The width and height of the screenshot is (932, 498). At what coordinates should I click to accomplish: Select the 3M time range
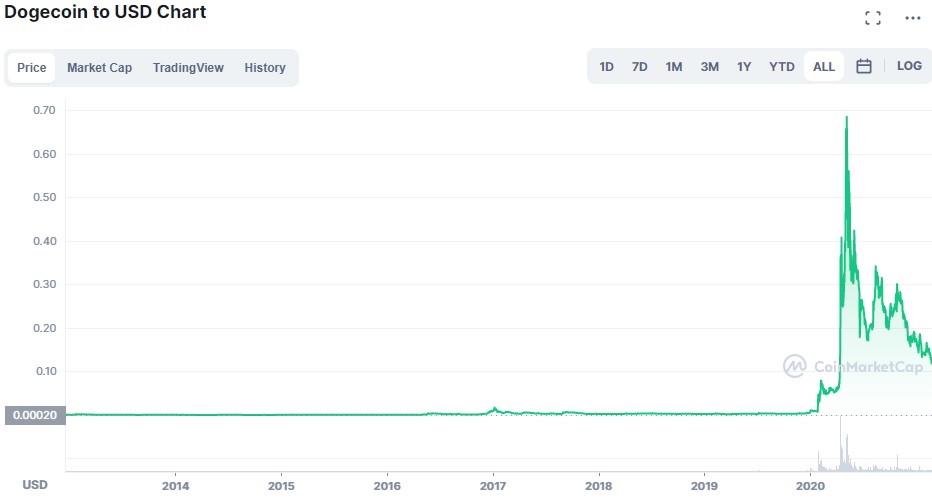coord(710,67)
